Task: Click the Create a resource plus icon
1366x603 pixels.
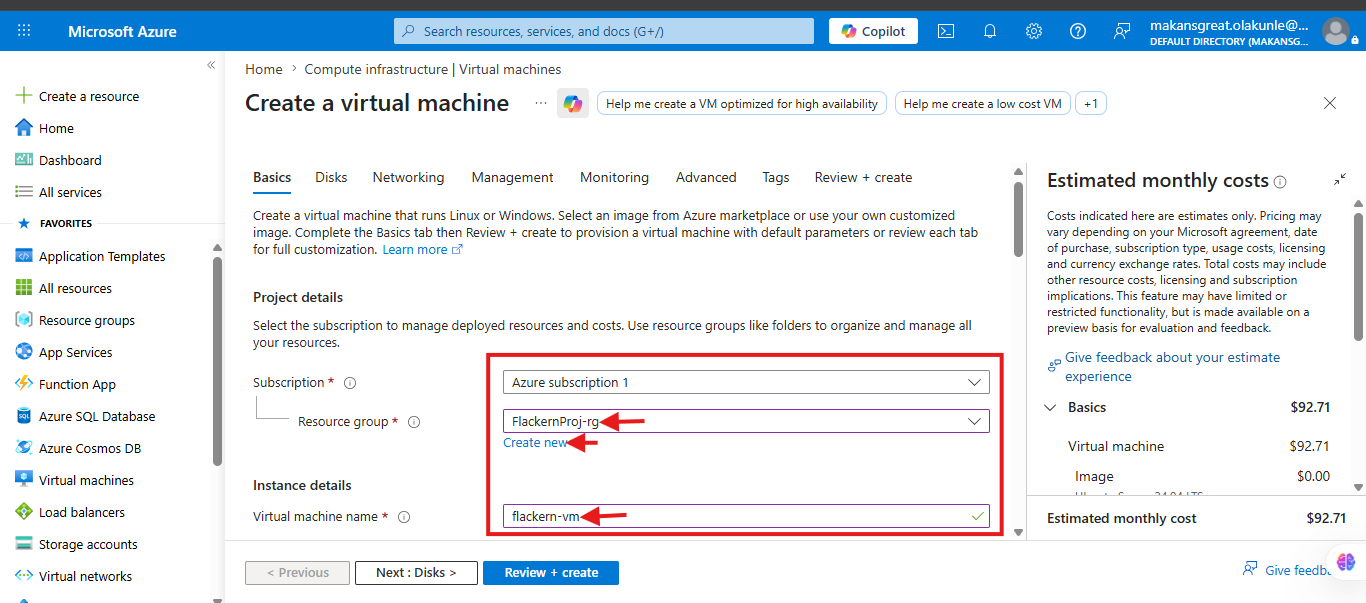Action: pos(24,96)
